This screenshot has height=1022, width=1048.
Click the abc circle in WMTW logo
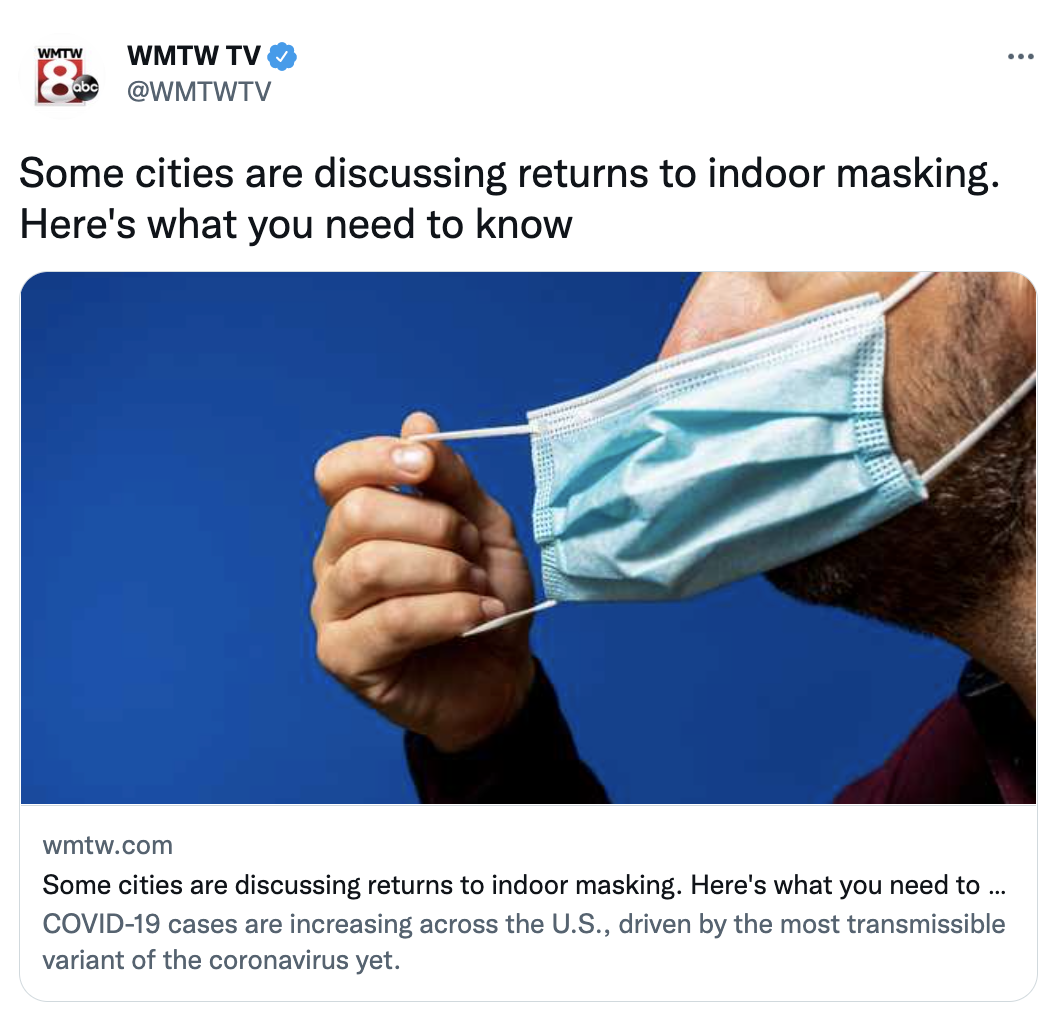(x=86, y=88)
